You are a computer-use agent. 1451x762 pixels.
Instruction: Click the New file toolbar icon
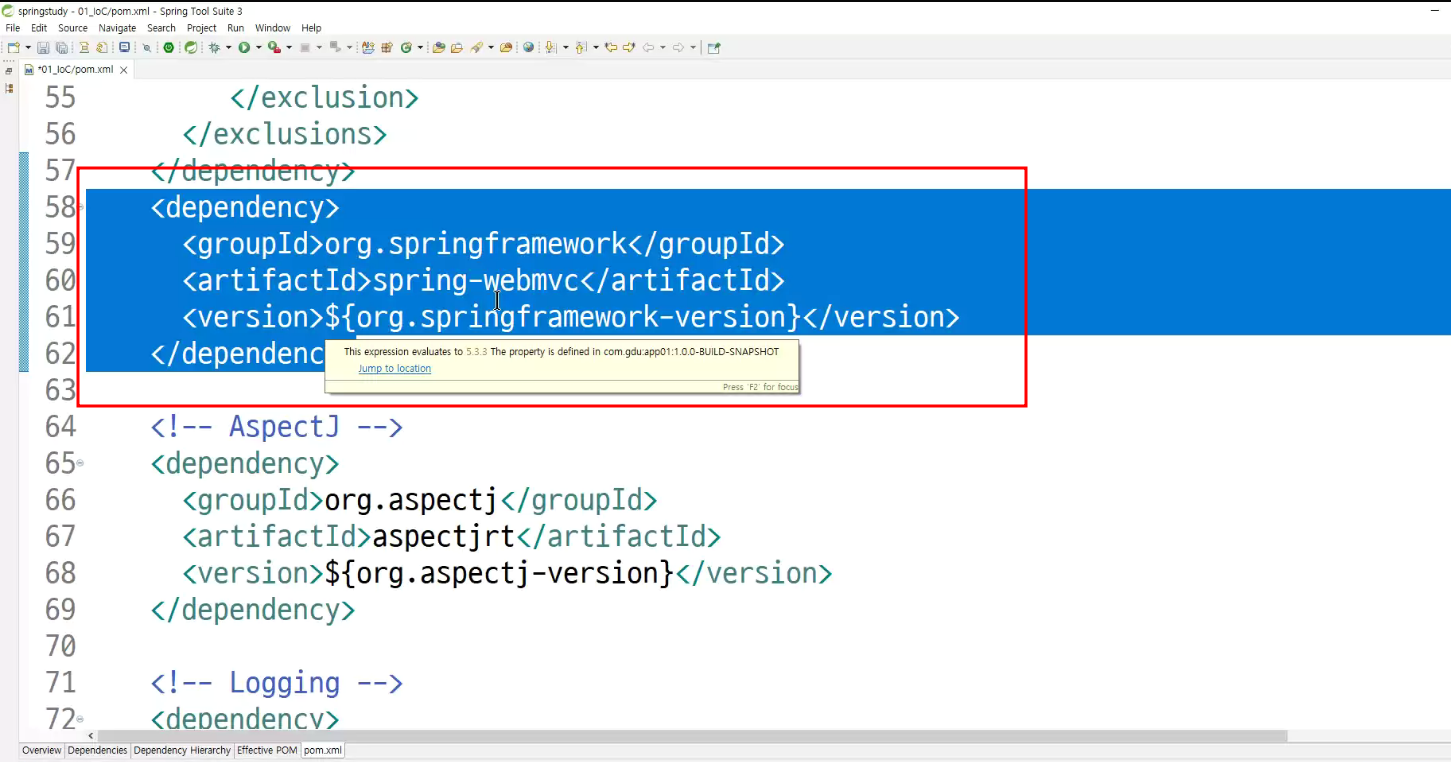pyautogui.click(x=13, y=47)
